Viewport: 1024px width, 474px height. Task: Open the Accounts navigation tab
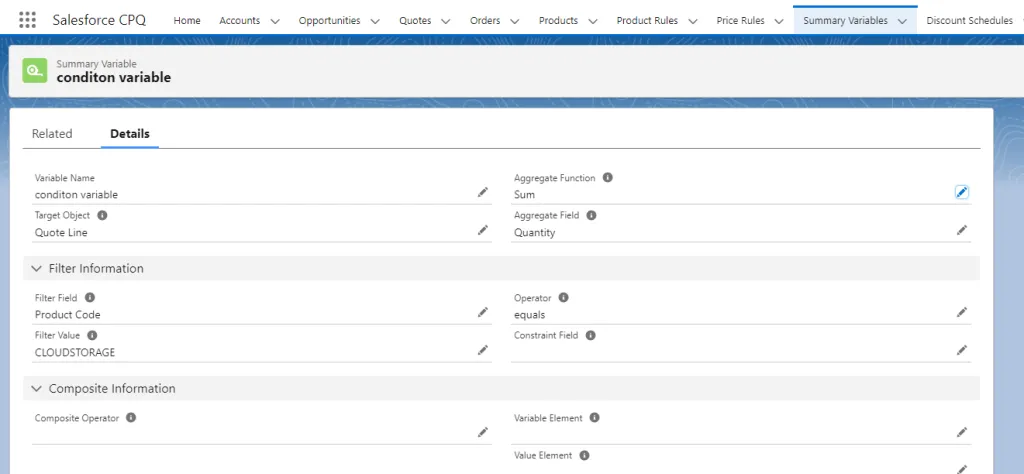[240, 20]
